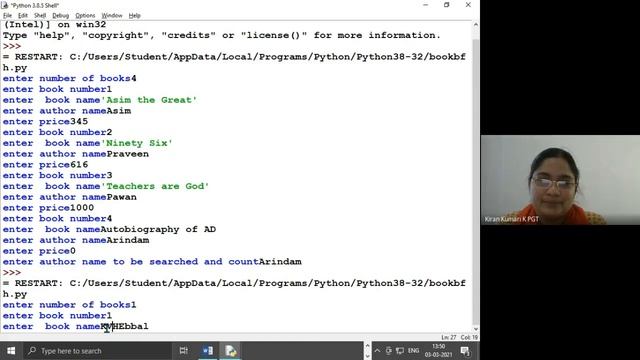This screenshot has height=360, width=640.
Task: Click the ENG language indicator
Action: tap(413, 351)
